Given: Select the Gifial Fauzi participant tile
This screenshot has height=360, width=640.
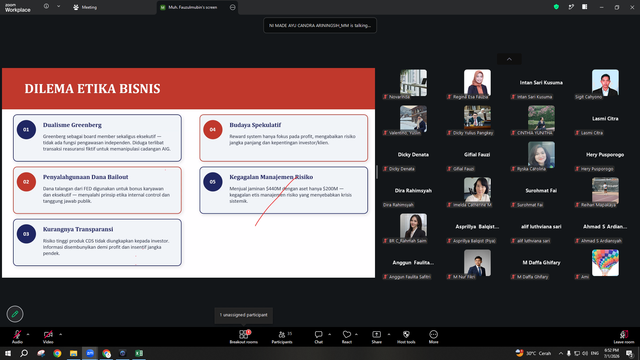Looking at the screenshot, I should [x=477, y=156].
